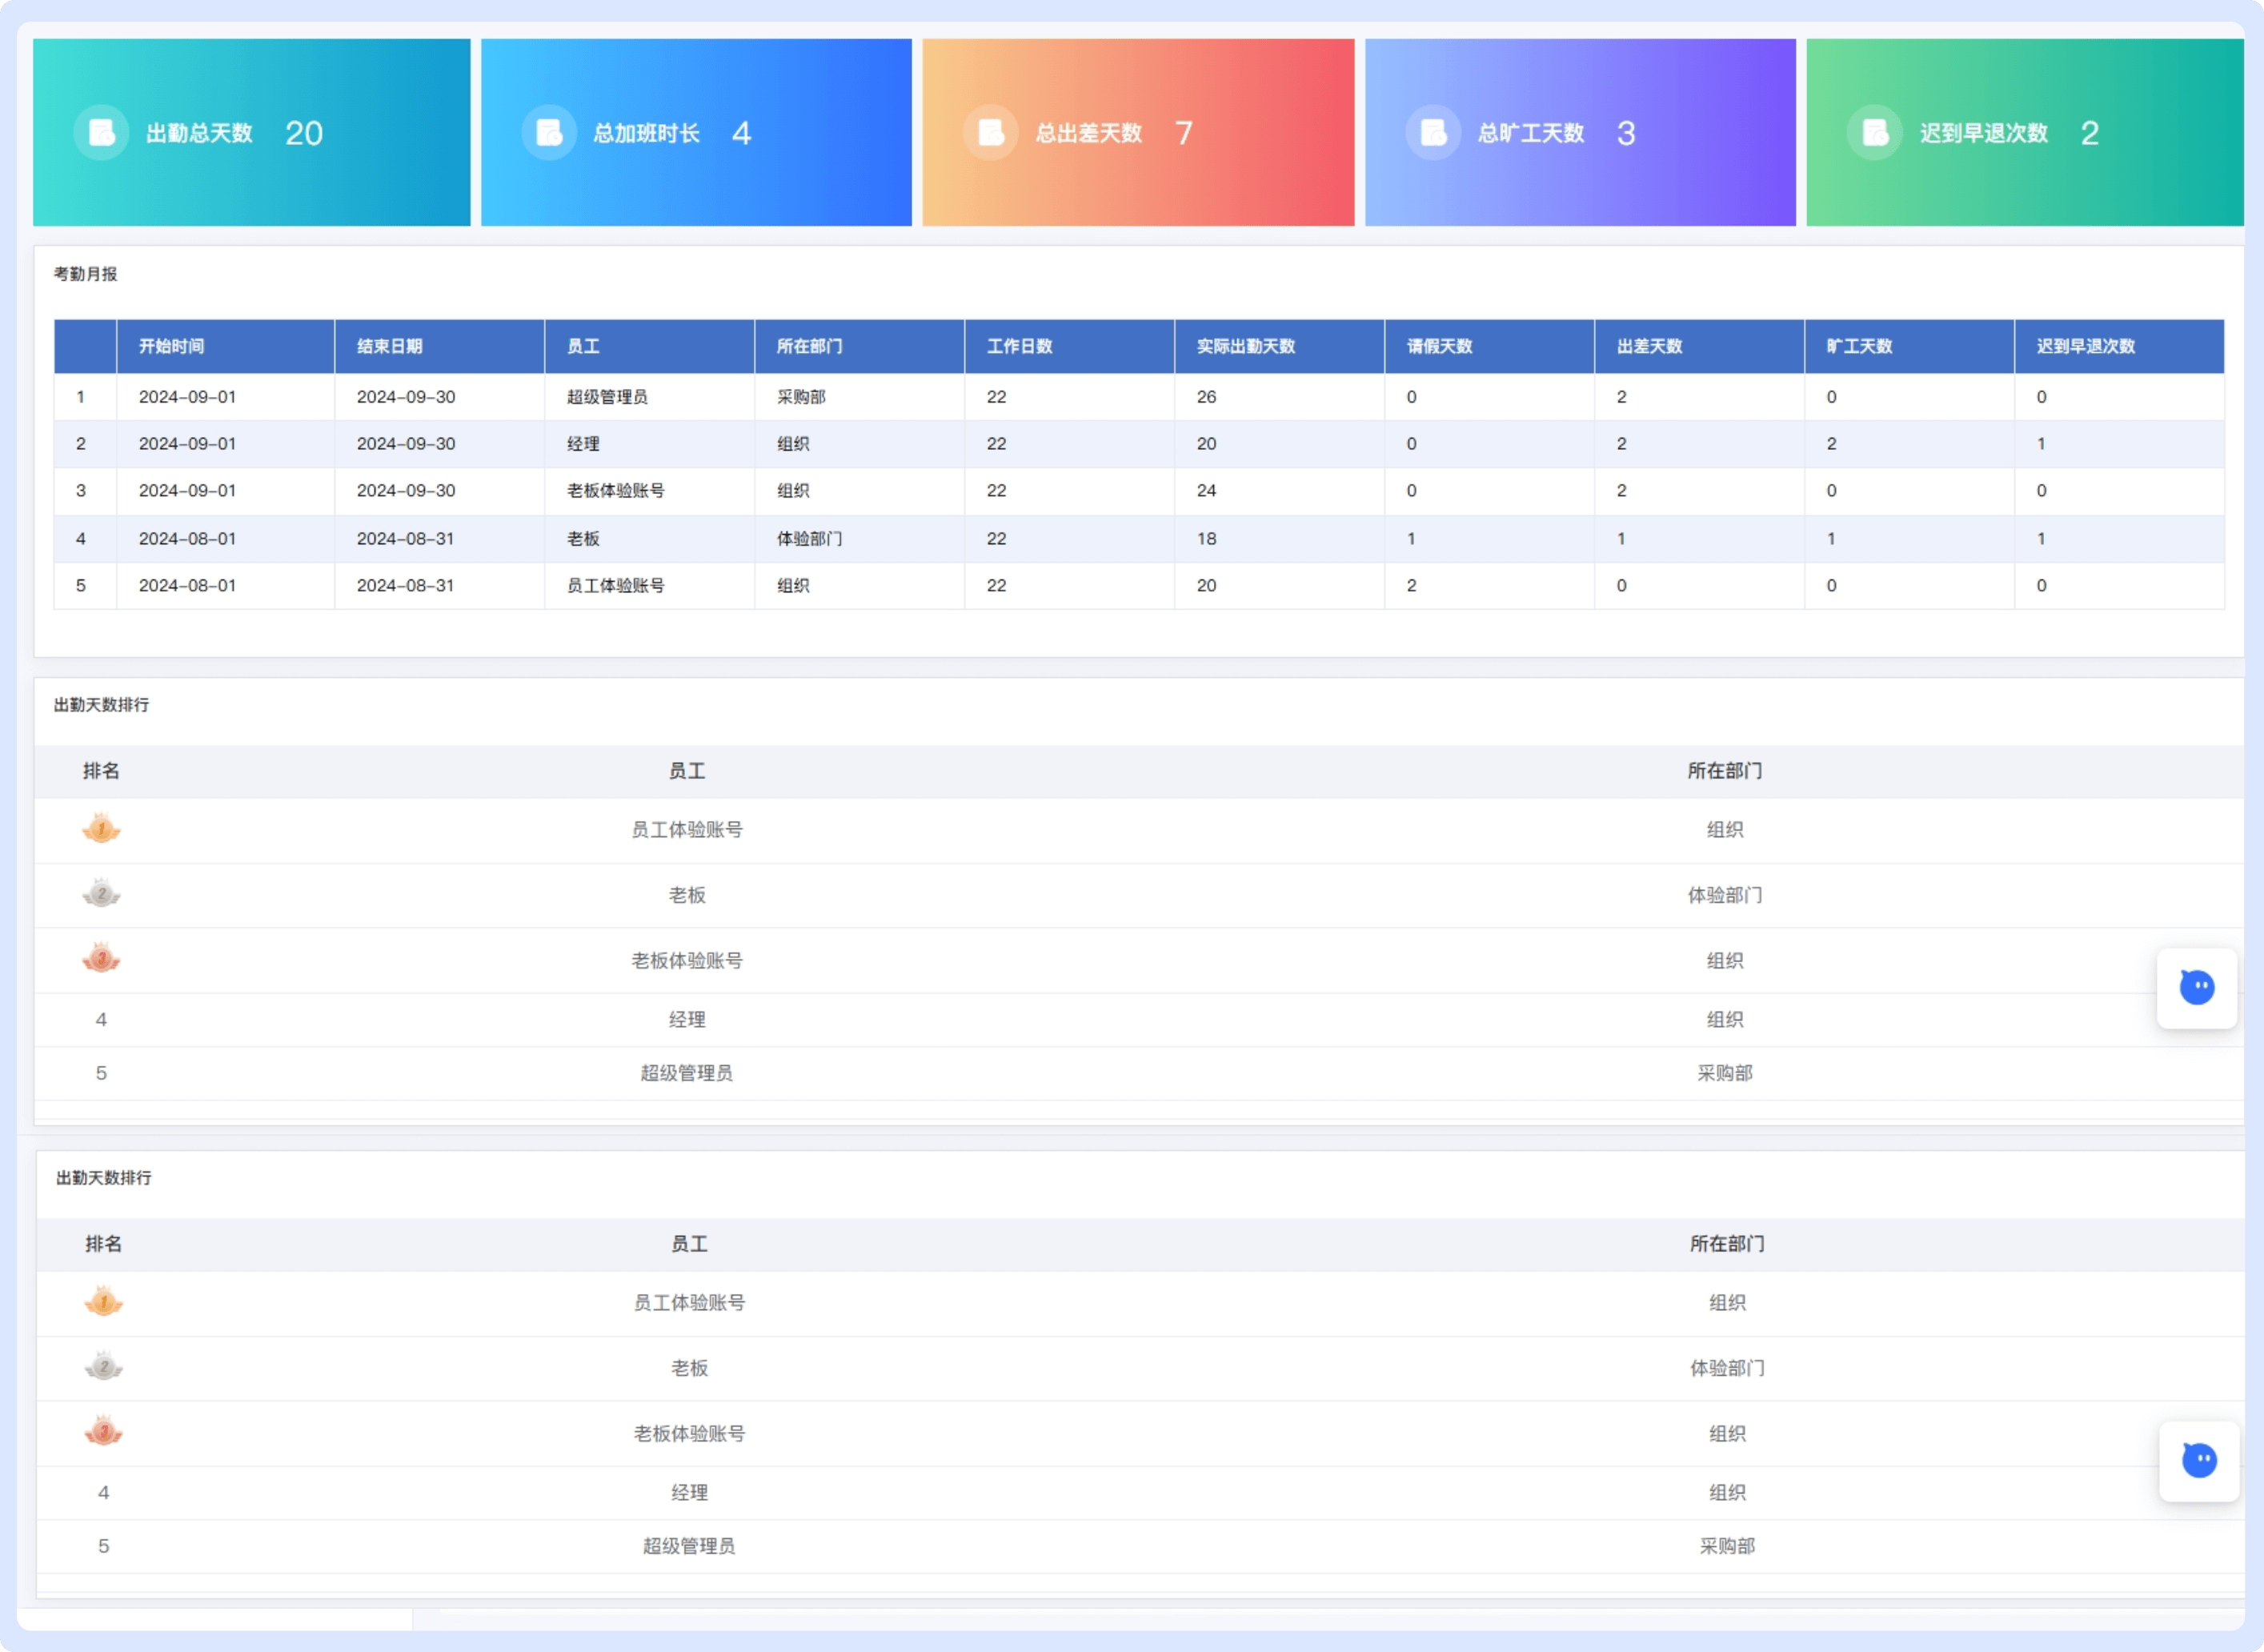Click 体验部门 in first ranking table
Image resolution: width=2264 pixels, height=1652 pixels.
1724,895
